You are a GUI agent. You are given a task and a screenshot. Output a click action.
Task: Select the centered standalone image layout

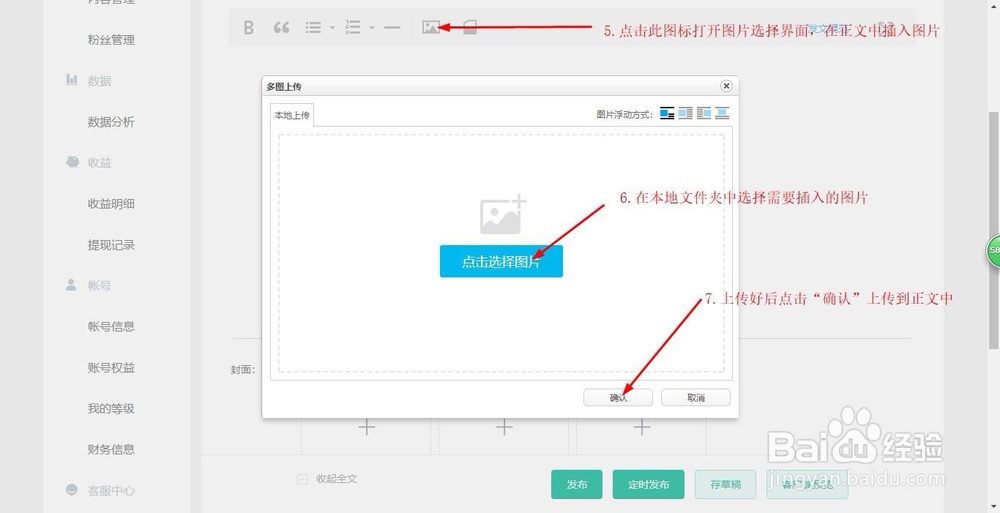coord(723,114)
